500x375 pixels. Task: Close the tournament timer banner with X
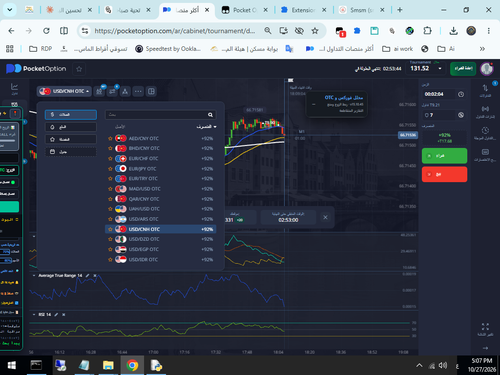coord(325,217)
